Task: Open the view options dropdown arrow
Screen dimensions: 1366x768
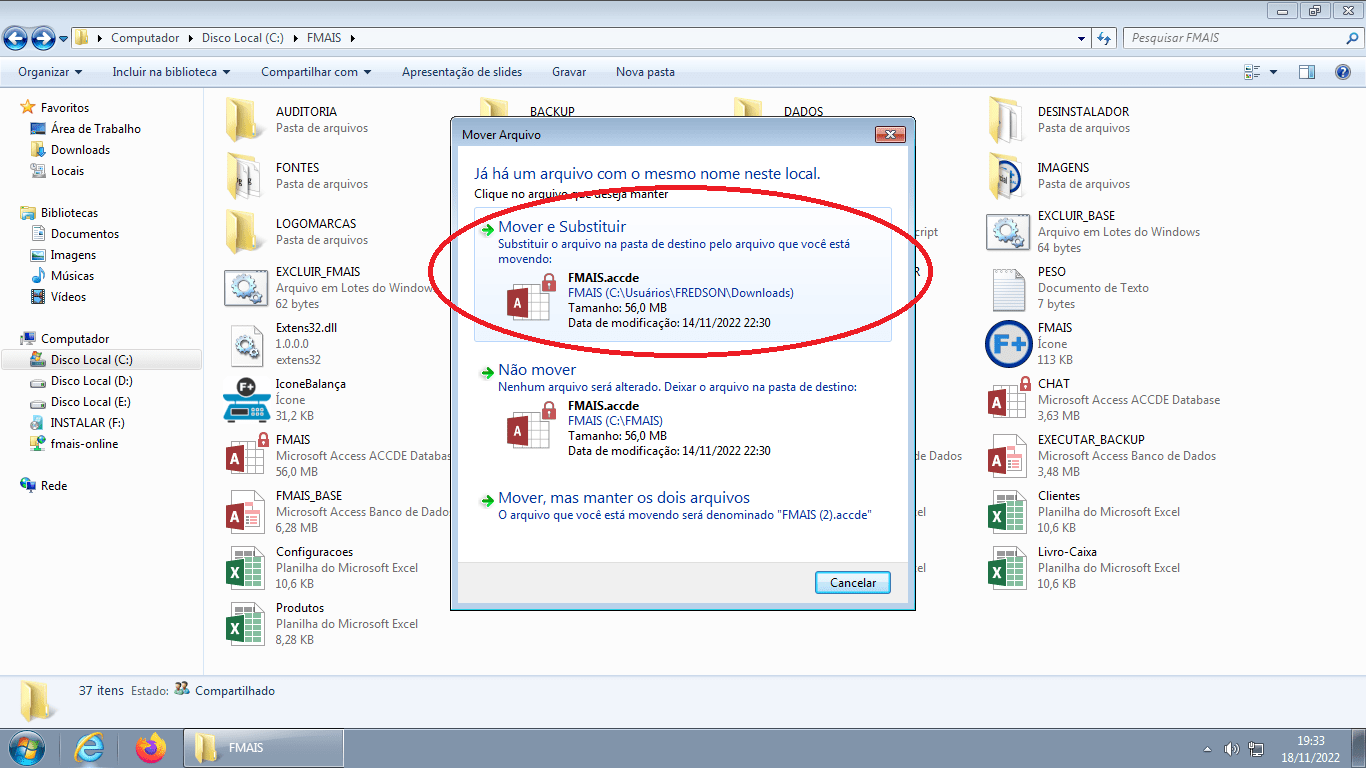Action: [x=1273, y=72]
